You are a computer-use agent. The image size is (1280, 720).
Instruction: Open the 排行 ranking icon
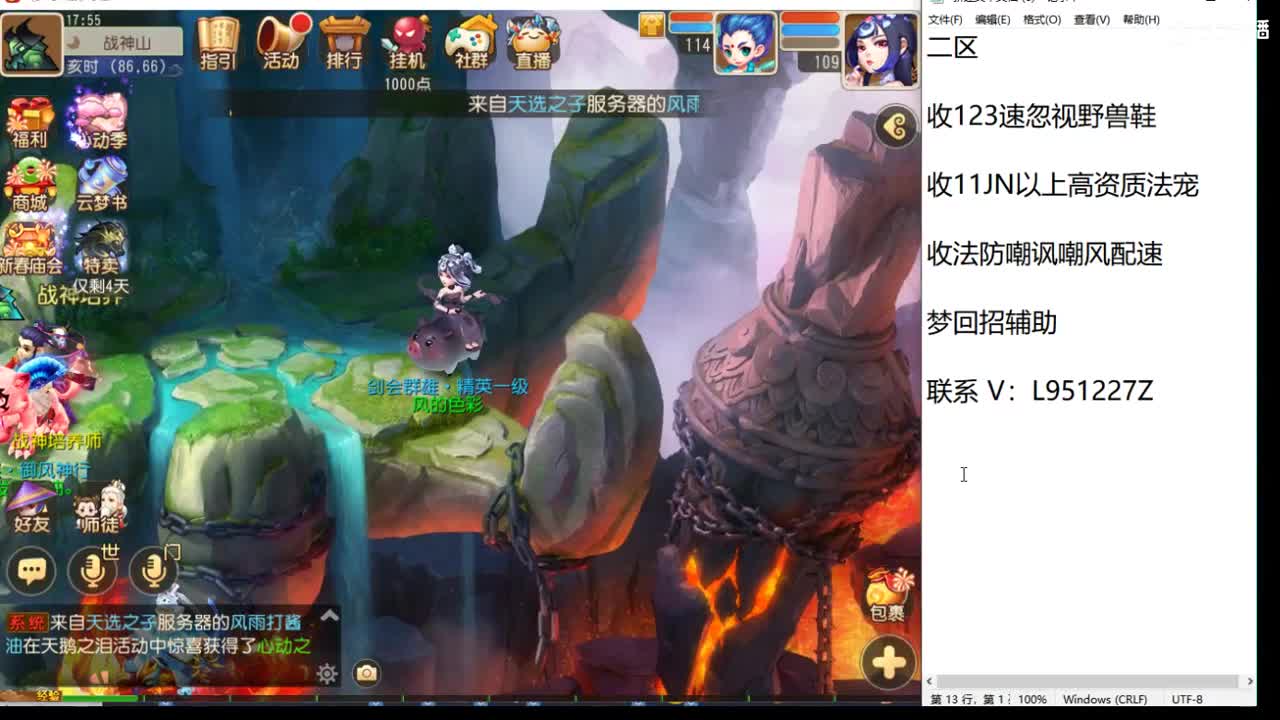344,43
